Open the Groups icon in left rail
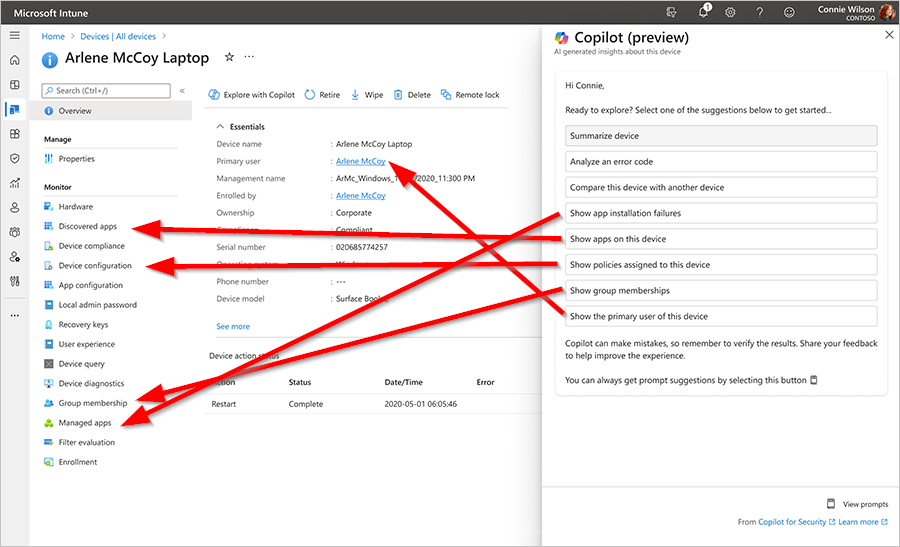The width and height of the screenshot is (900, 547). pyautogui.click(x=15, y=232)
